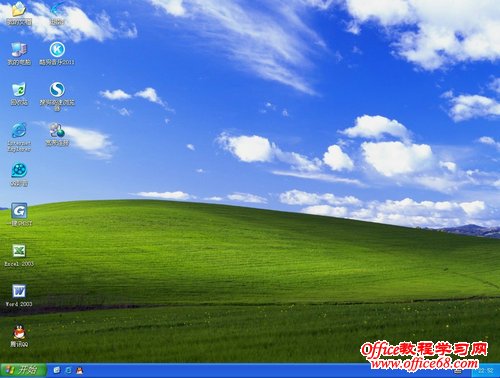Open the broadband connection icon

[57, 130]
